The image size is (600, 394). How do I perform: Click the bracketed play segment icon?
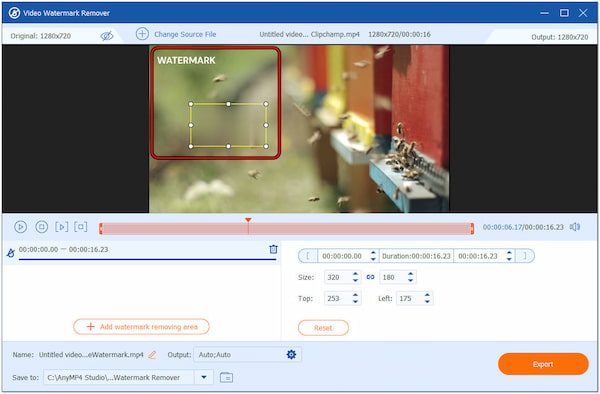coord(62,227)
